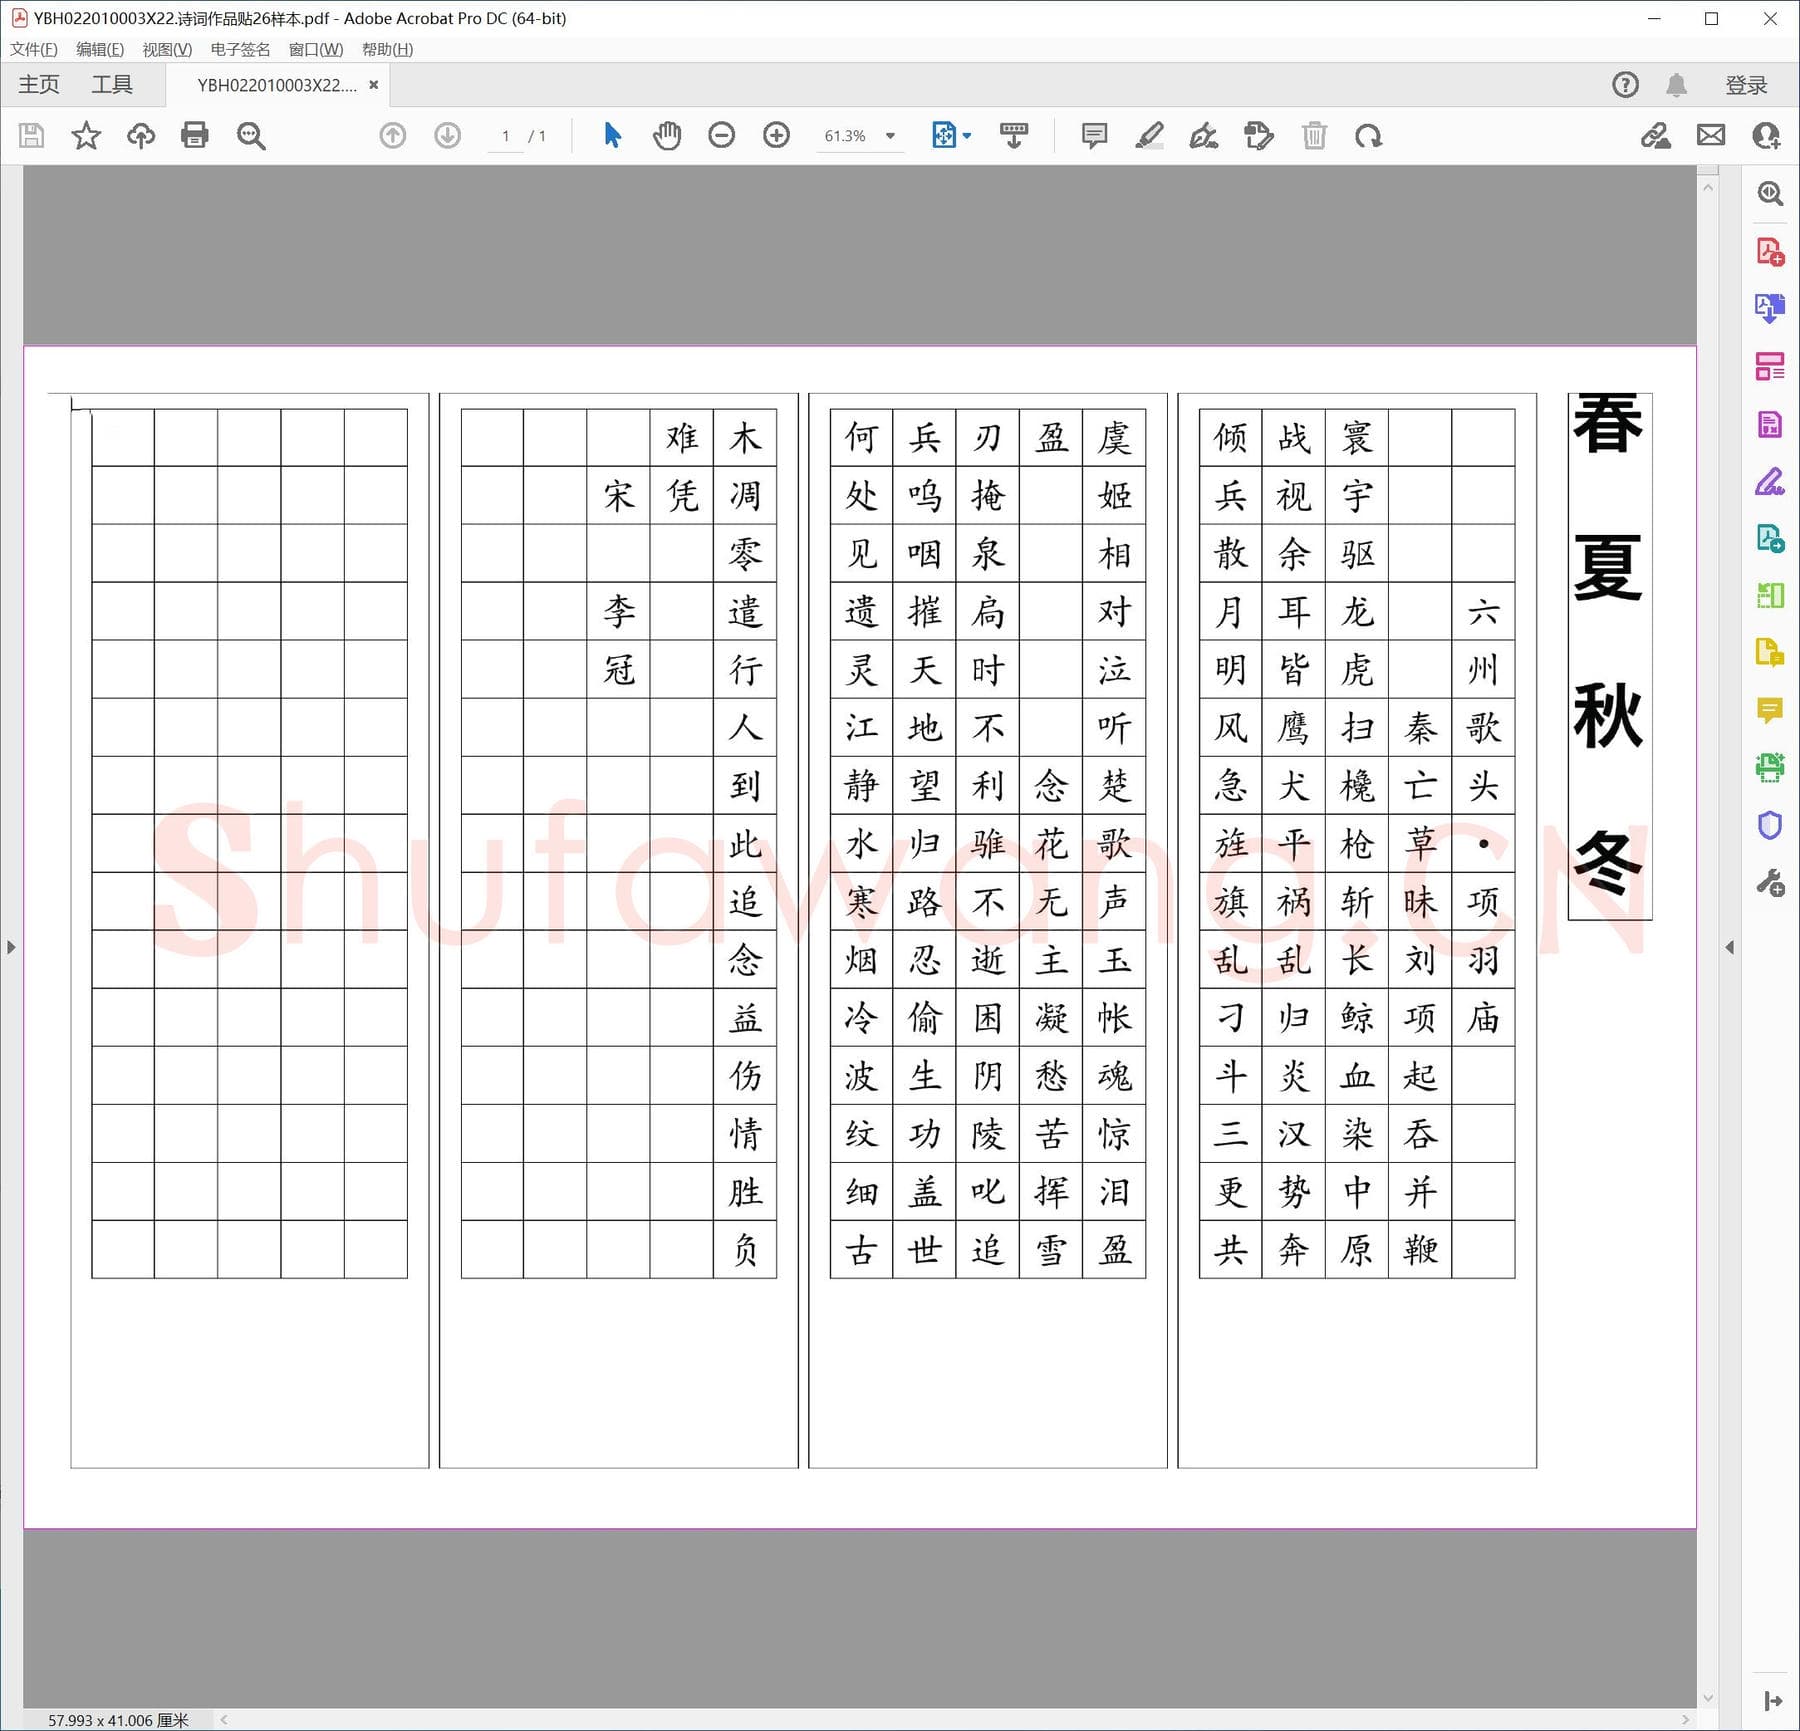Click vertical scrollbar down arrow
Image resolution: width=1800 pixels, height=1731 pixels.
1708,1698
